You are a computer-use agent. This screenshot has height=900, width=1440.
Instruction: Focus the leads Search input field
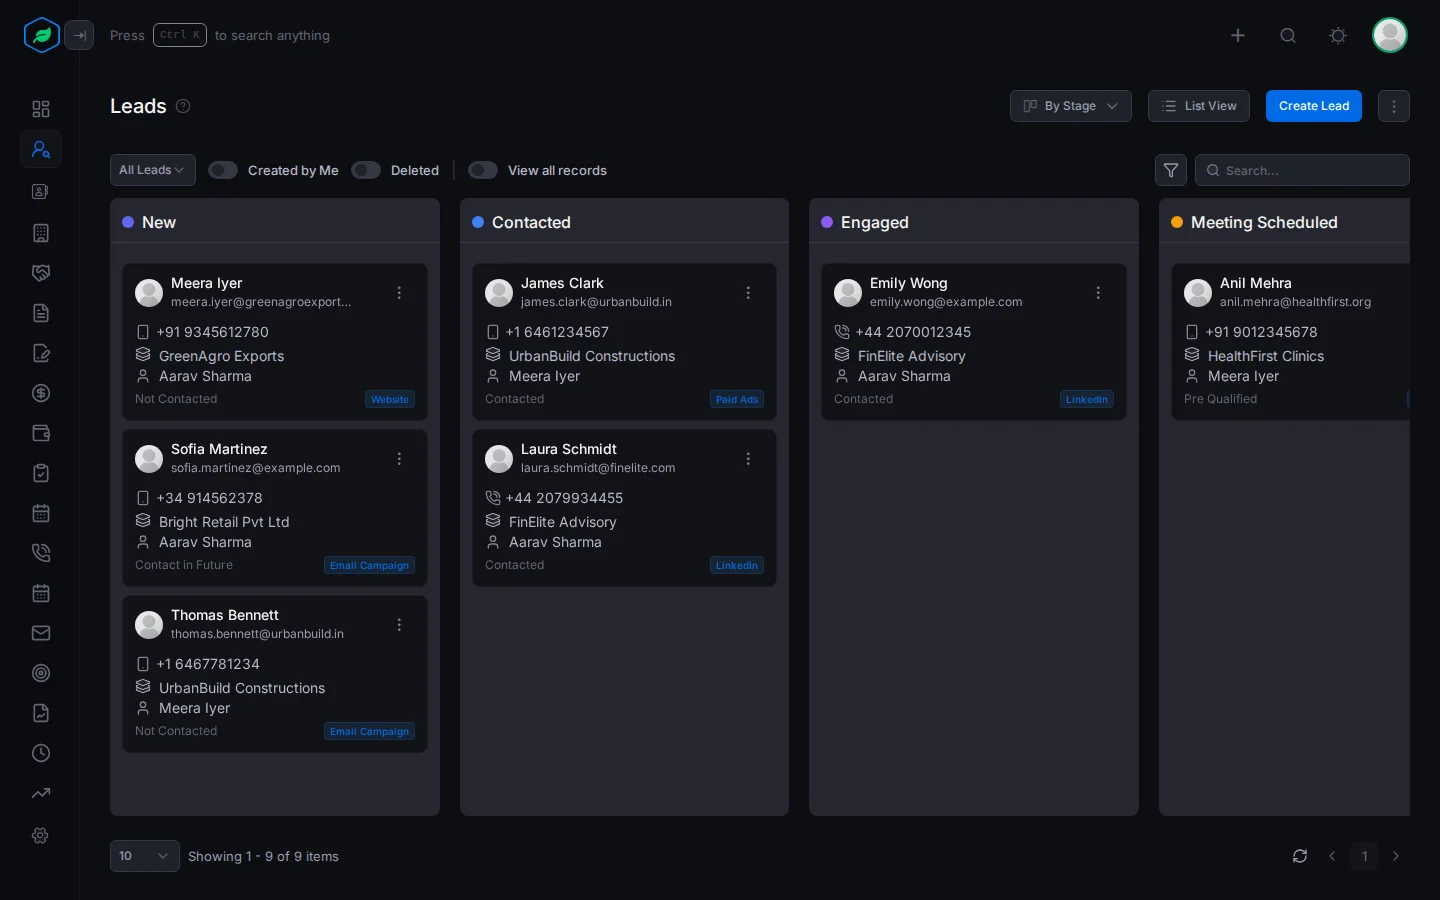pos(1302,170)
